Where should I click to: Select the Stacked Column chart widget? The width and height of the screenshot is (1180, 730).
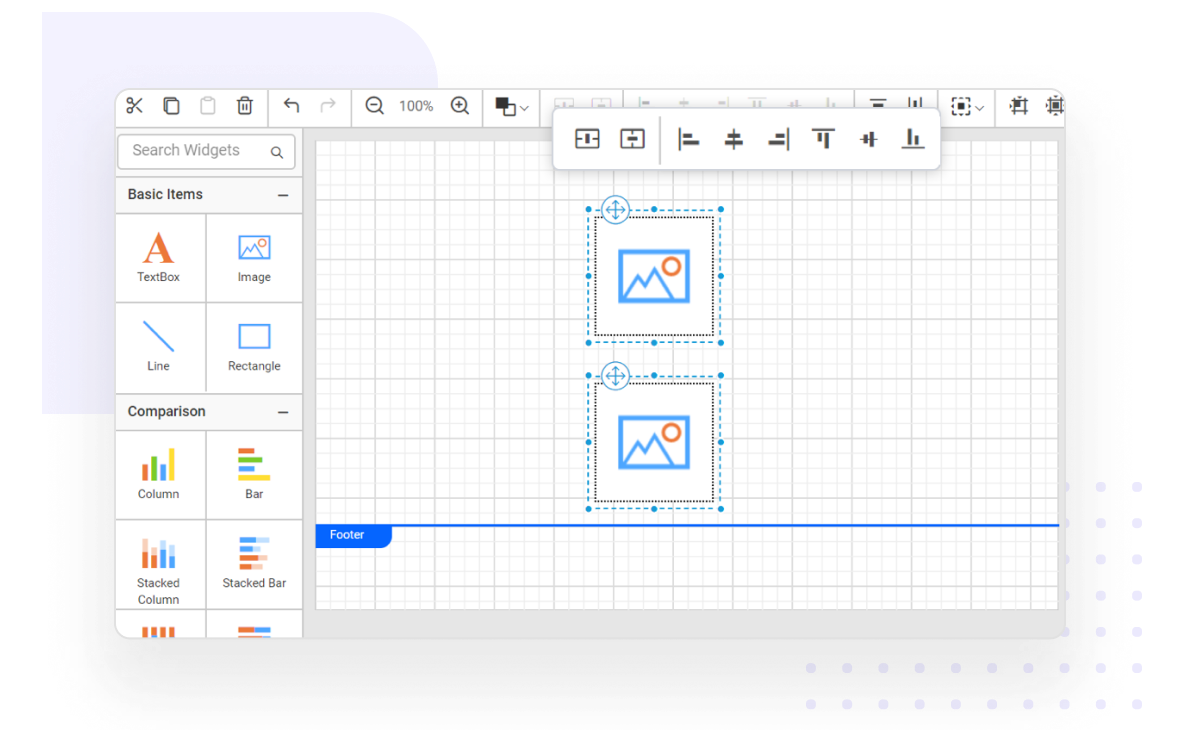point(159,564)
